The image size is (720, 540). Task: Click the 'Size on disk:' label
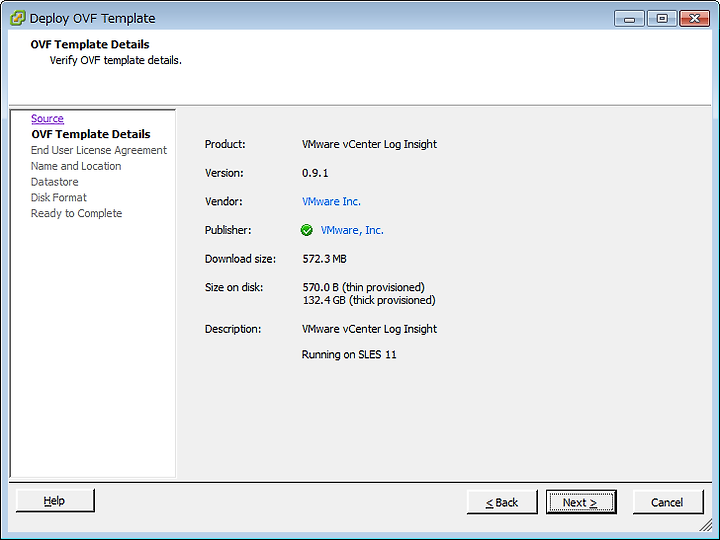point(234,287)
